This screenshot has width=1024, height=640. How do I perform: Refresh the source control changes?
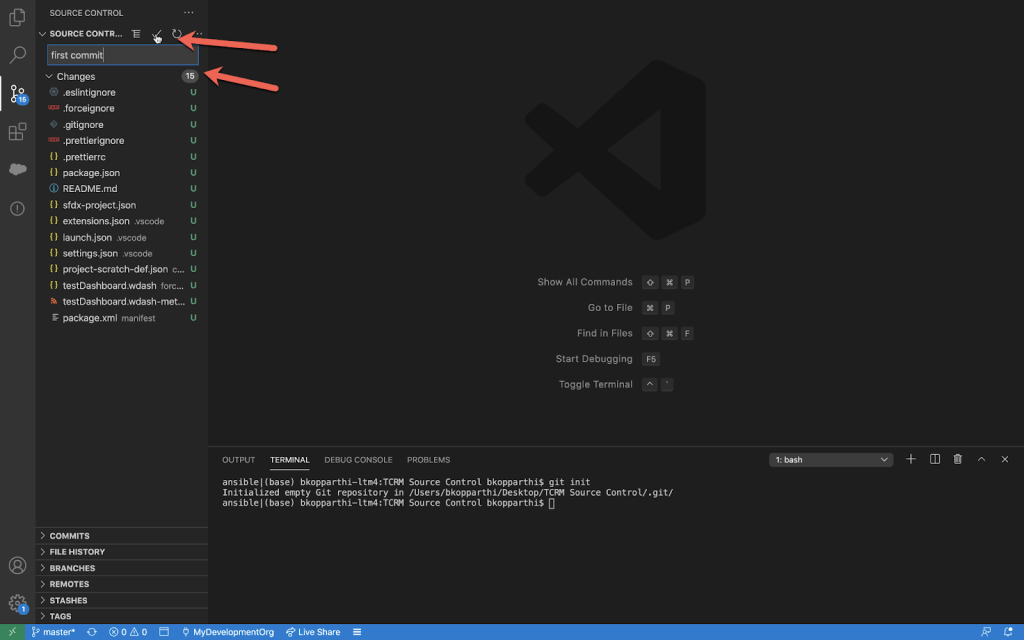pyautogui.click(x=177, y=34)
